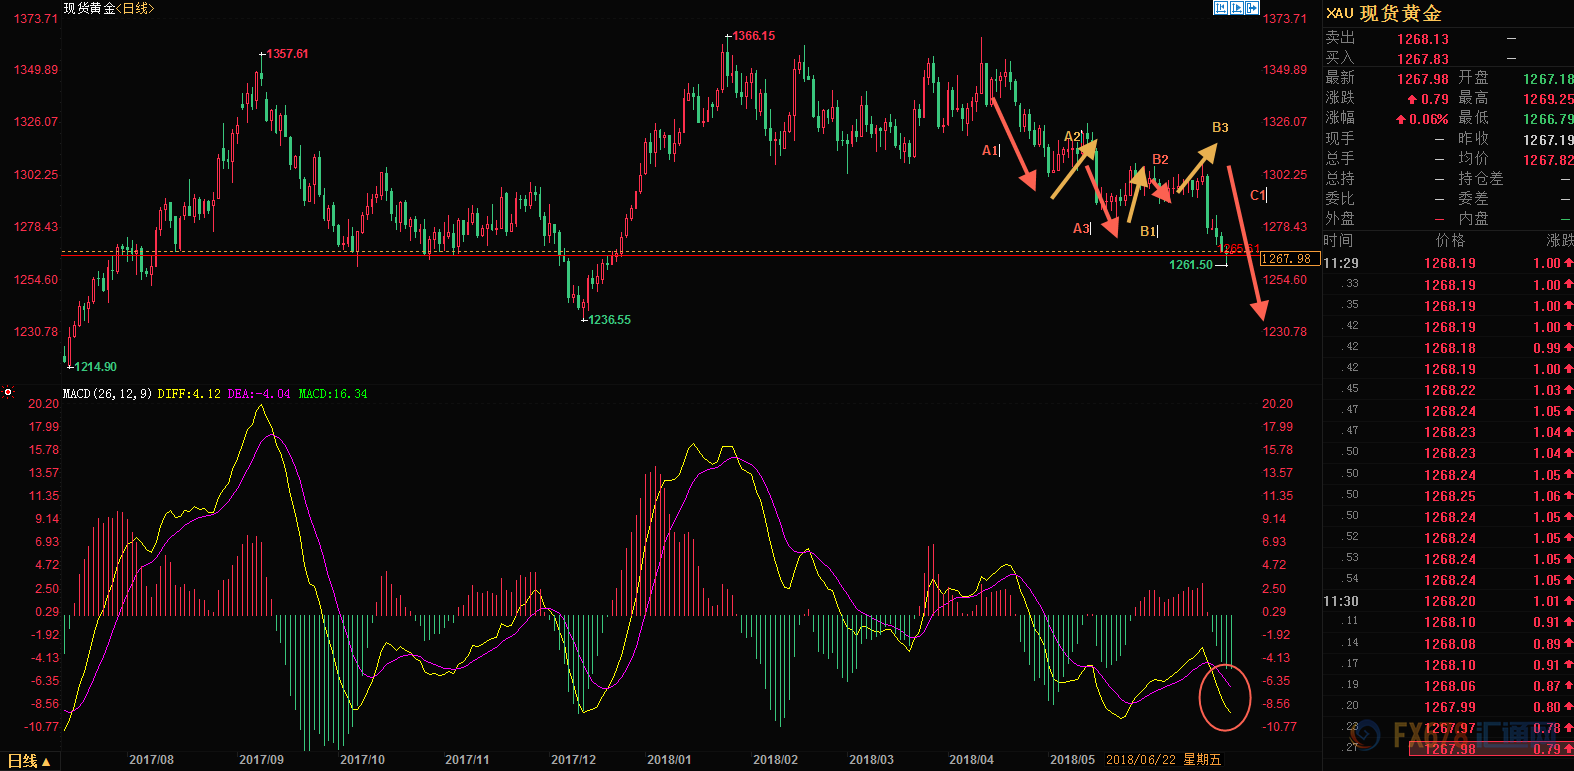Viewport: 1574px width, 771px height.
Task: Click the 均价 value 1267.82
Action: coord(1548,160)
